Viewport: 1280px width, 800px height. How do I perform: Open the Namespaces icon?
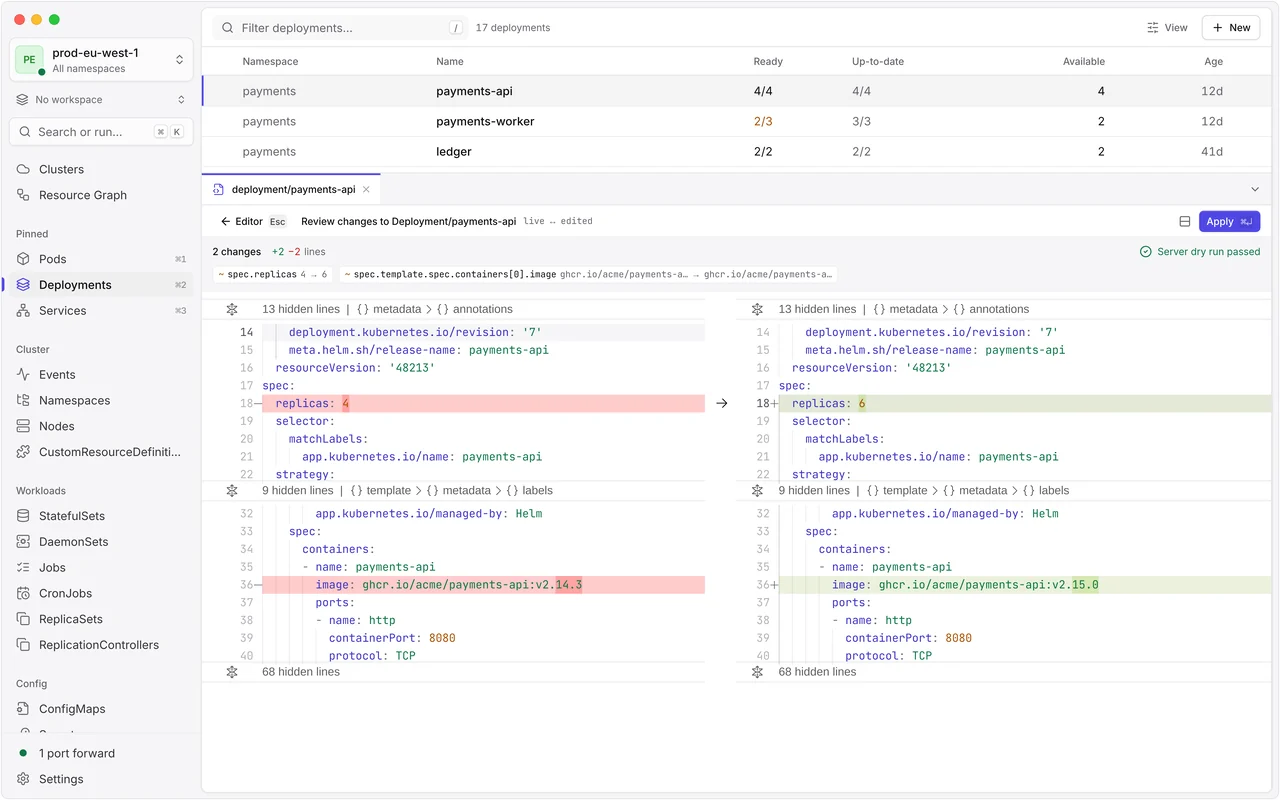[23, 400]
